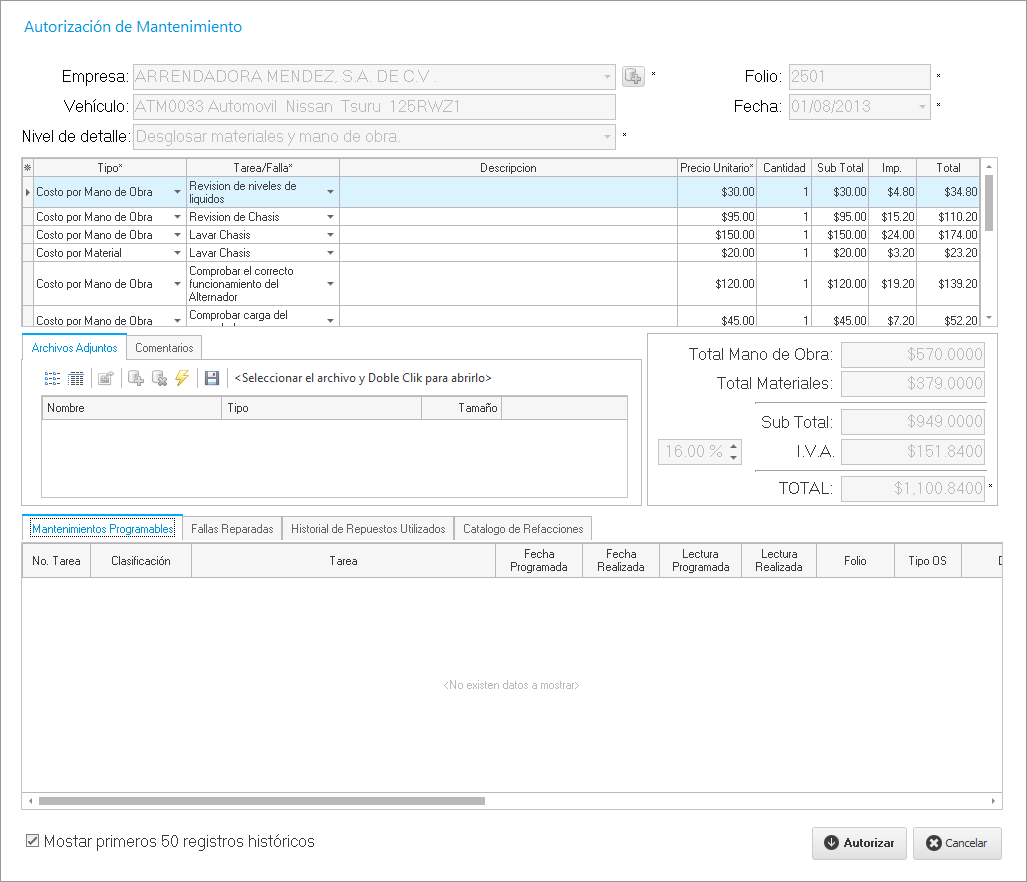
Task: Click the lightning bolt icon in attachments
Action: coord(182,378)
